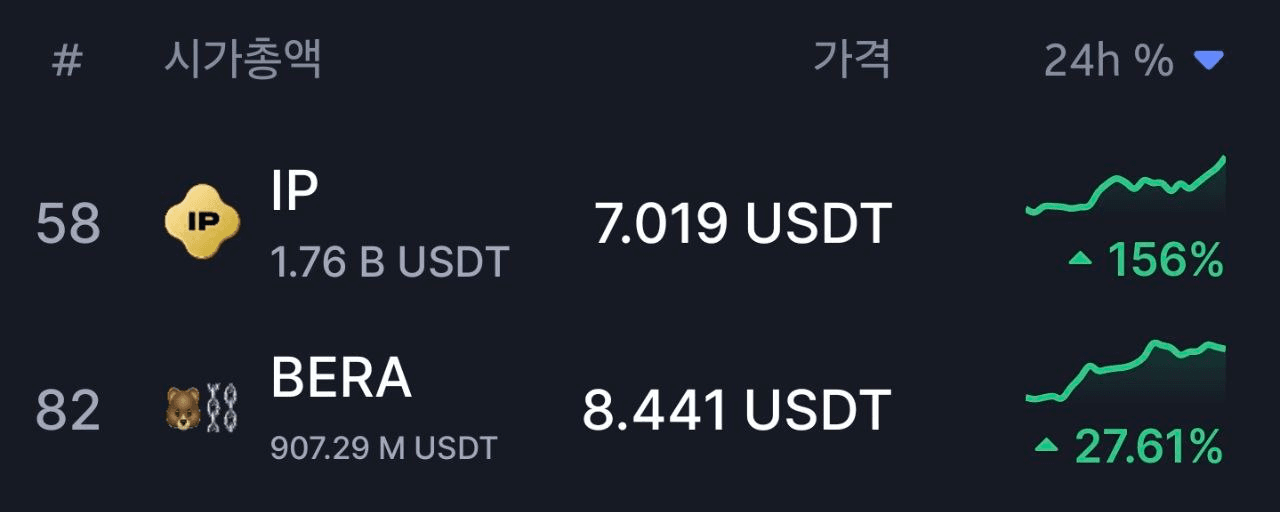
Task: Open the IP sparkline chart
Action: [x=1126, y=186]
